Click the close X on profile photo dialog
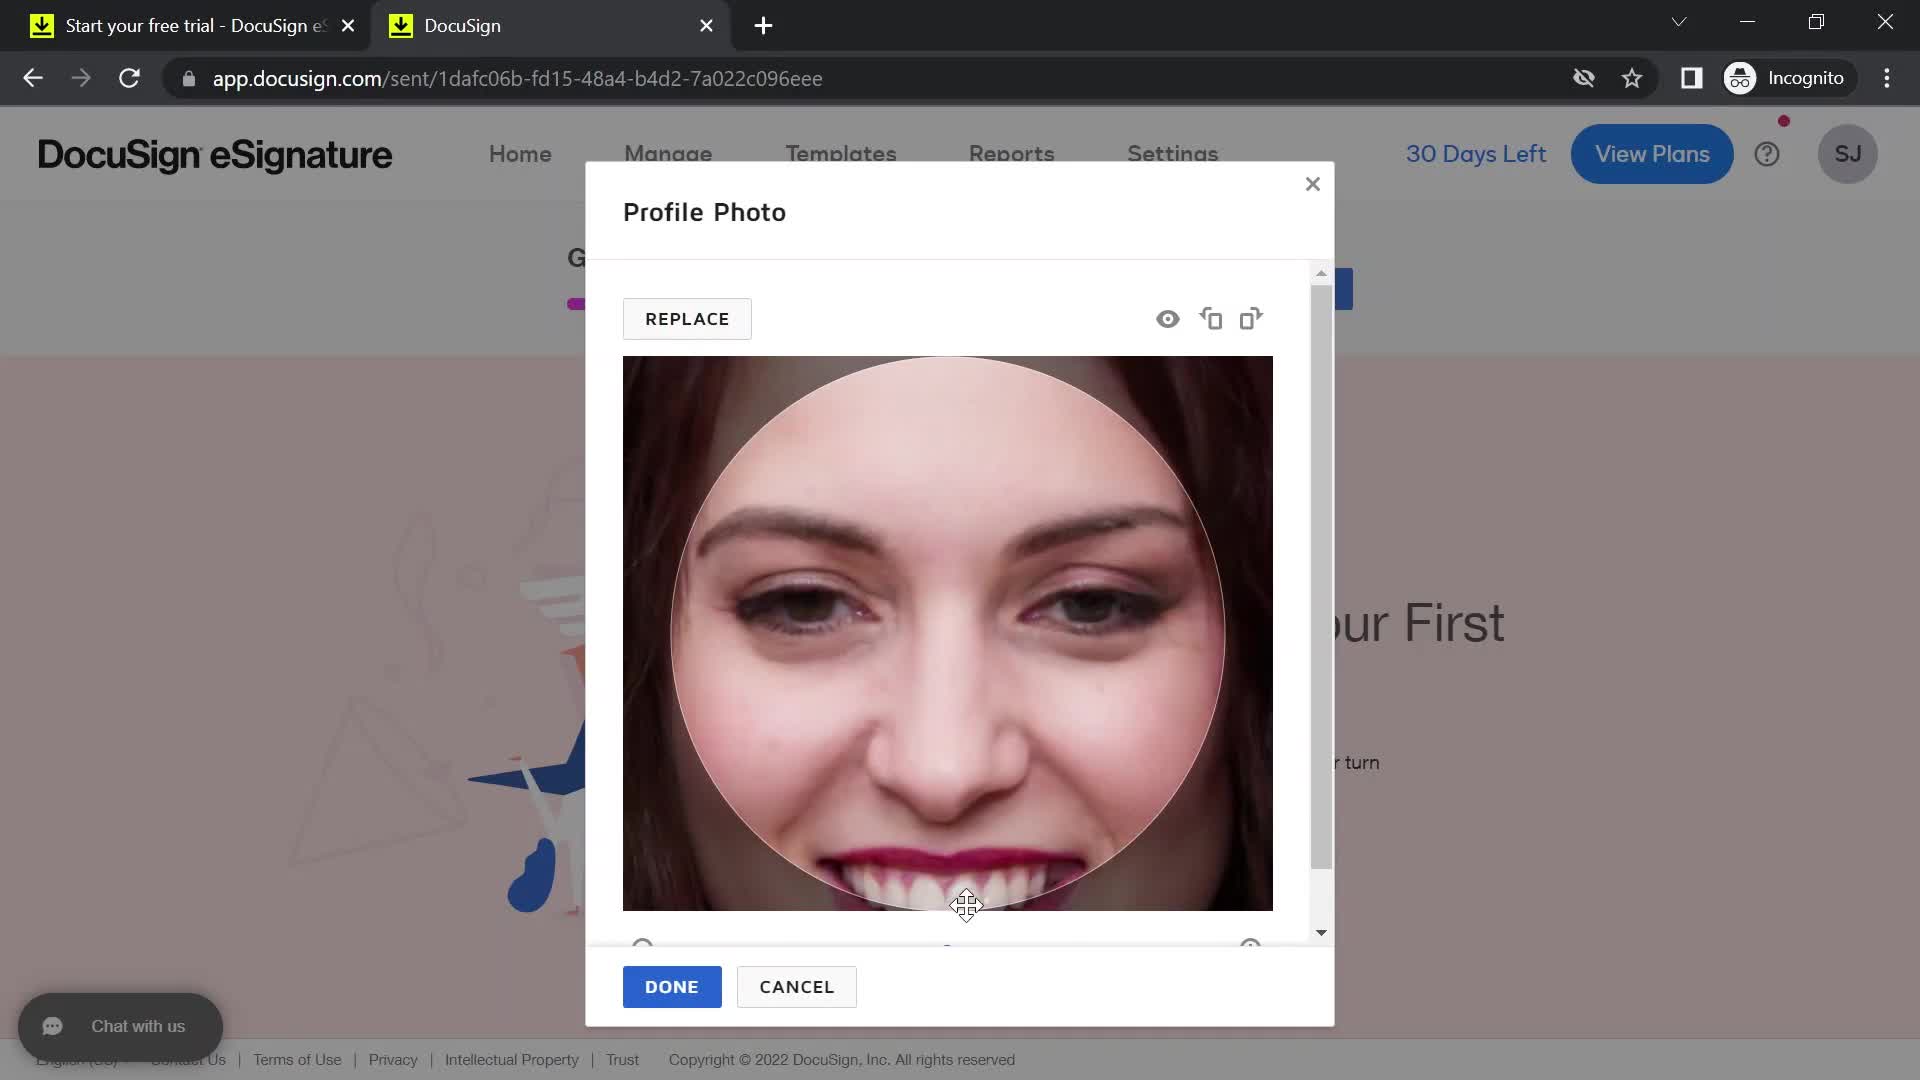Screen dimensions: 1920x1080 pos(1312,185)
